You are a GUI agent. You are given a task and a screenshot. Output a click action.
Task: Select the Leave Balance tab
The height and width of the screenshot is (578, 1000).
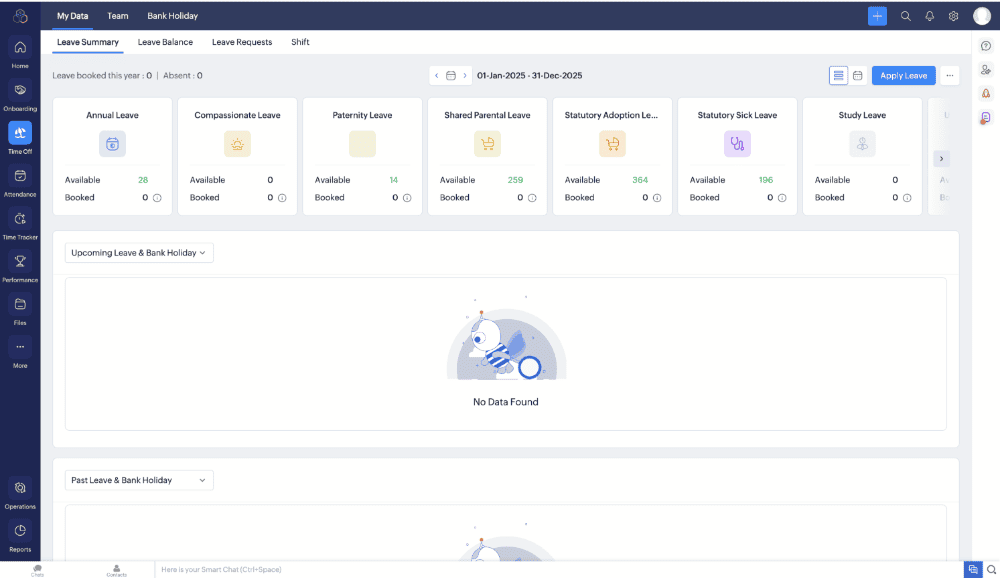[x=165, y=42]
